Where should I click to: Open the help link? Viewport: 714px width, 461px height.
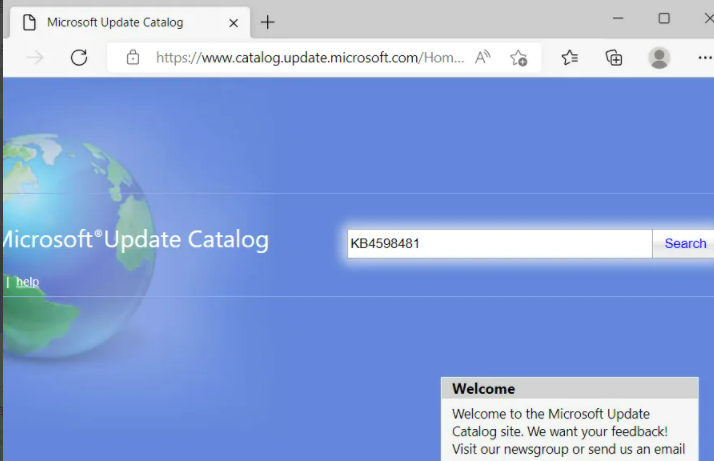(27, 282)
